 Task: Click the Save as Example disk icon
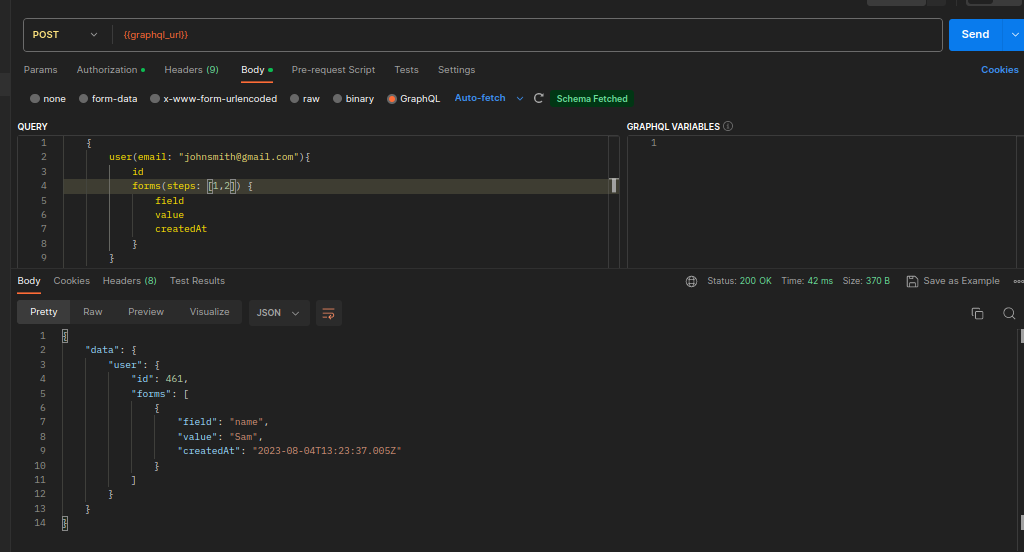point(912,282)
